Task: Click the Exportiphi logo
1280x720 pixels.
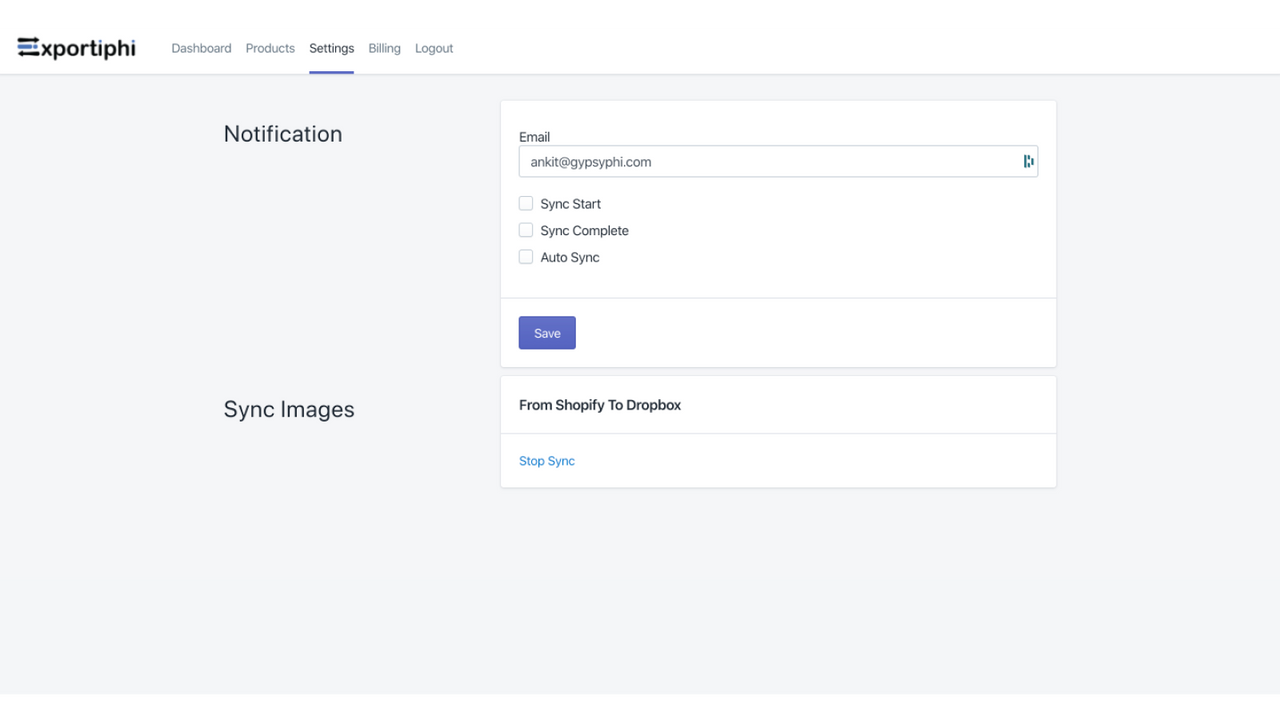Action: point(75,47)
